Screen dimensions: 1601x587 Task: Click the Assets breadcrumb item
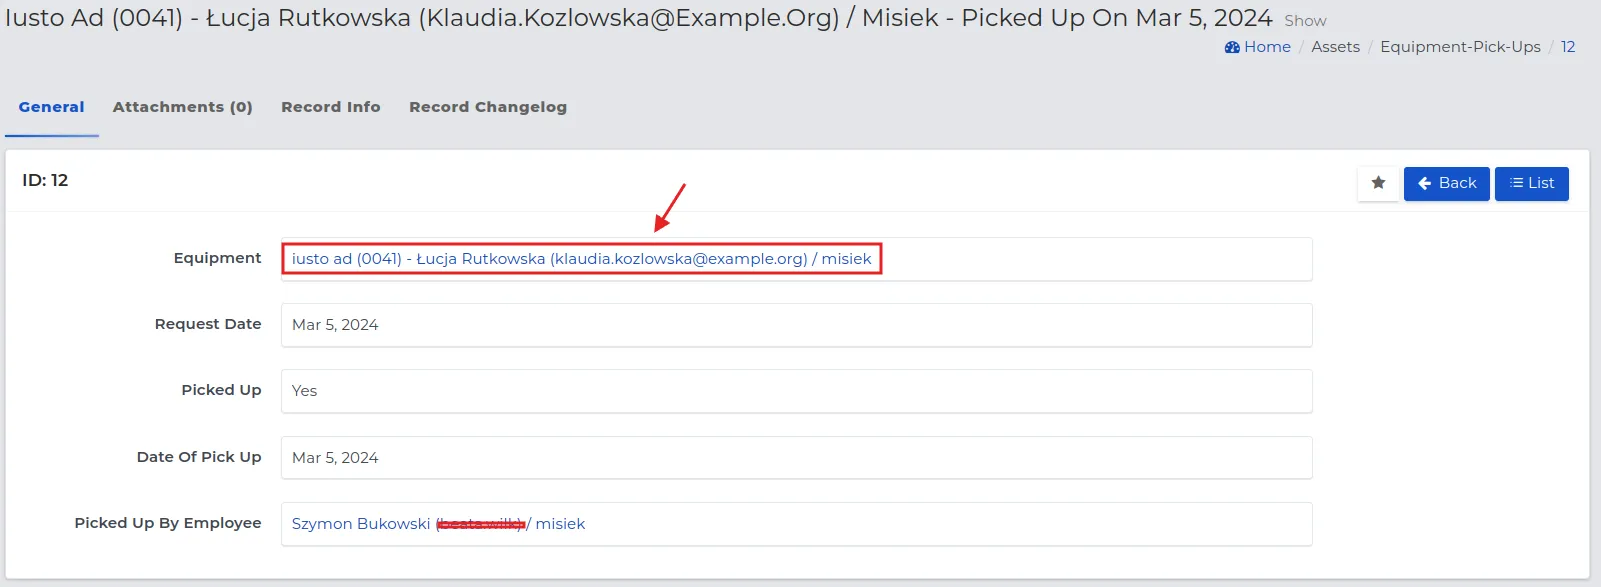coord(1335,47)
